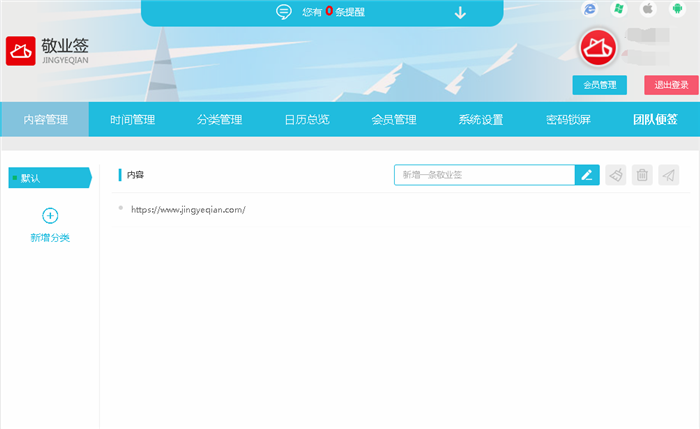Go to the 日历总览 tab
The height and width of the screenshot is (429, 700).
306,120
